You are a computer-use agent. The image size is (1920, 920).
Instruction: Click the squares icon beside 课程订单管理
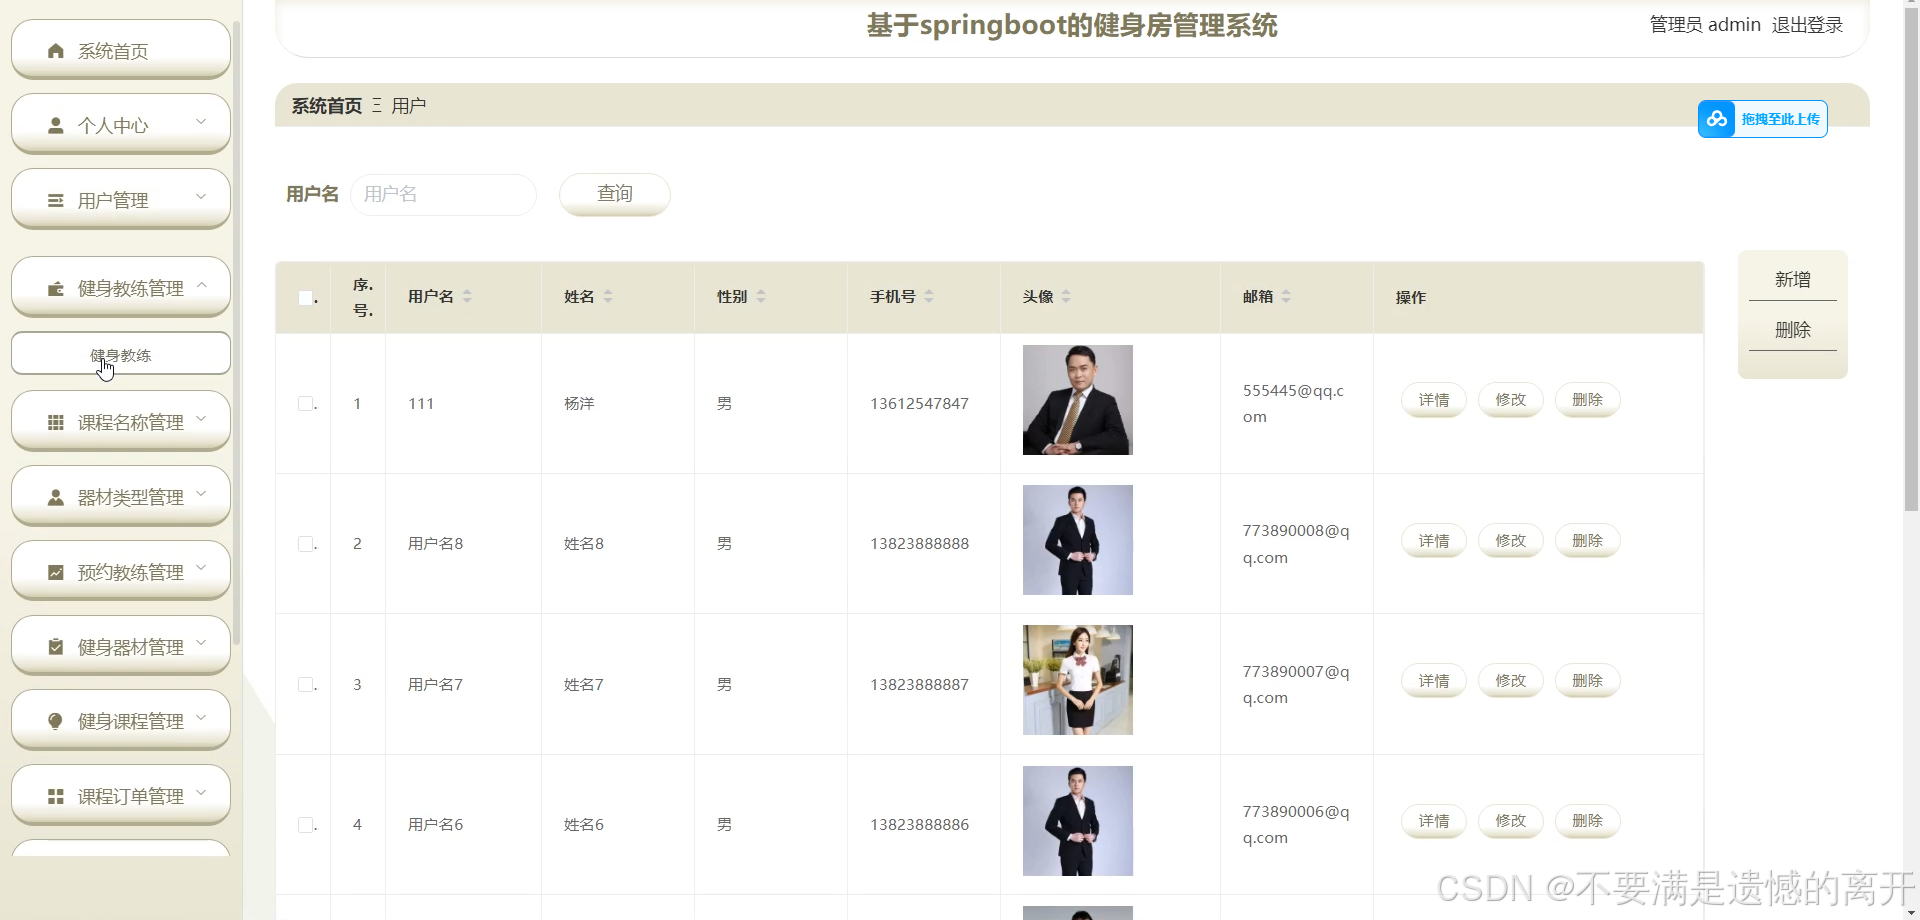56,797
